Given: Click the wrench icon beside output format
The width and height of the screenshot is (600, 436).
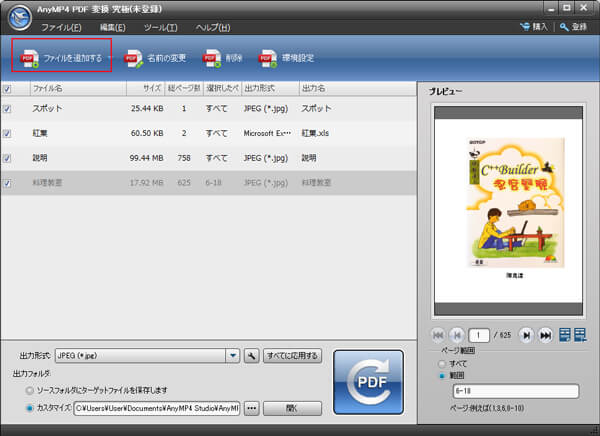Looking at the screenshot, I should 251,355.
